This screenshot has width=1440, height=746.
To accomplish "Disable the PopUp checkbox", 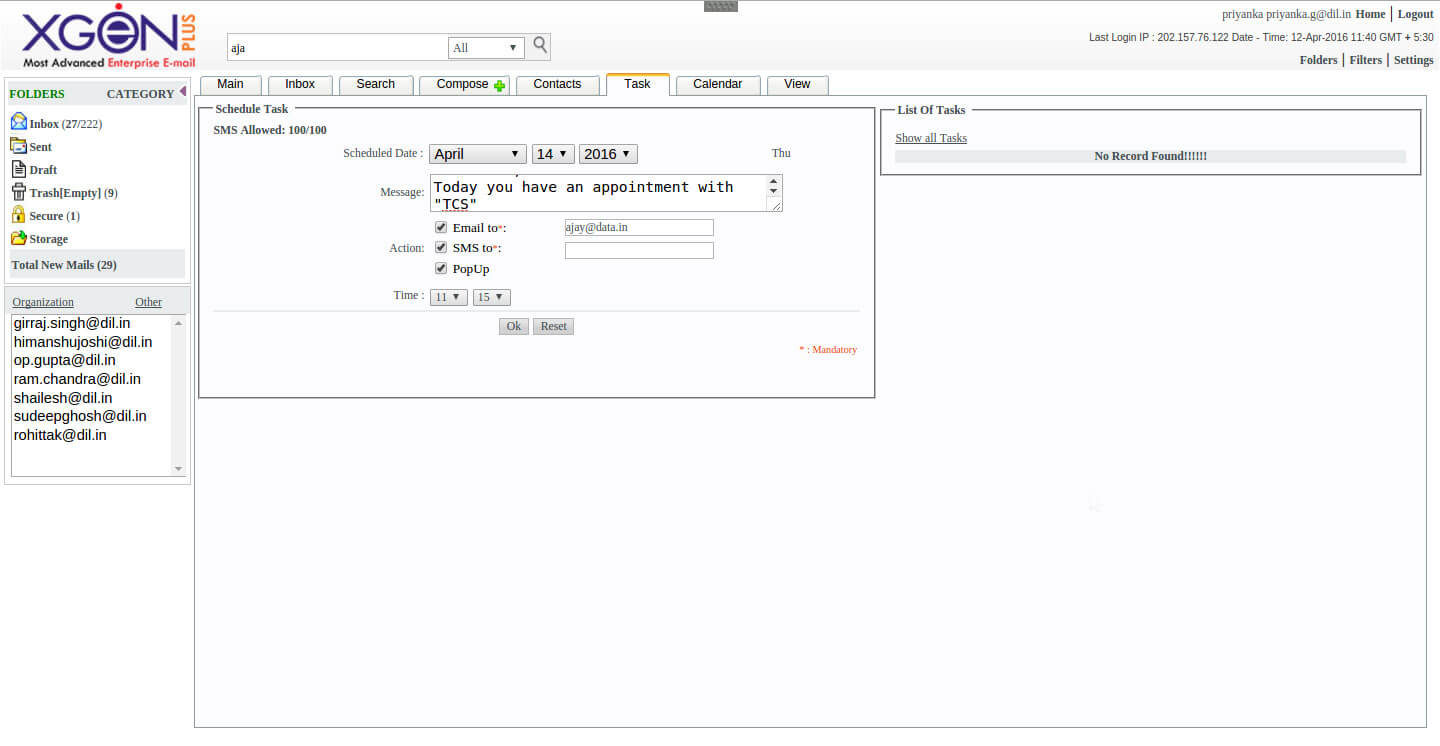I will pos(441,268).
